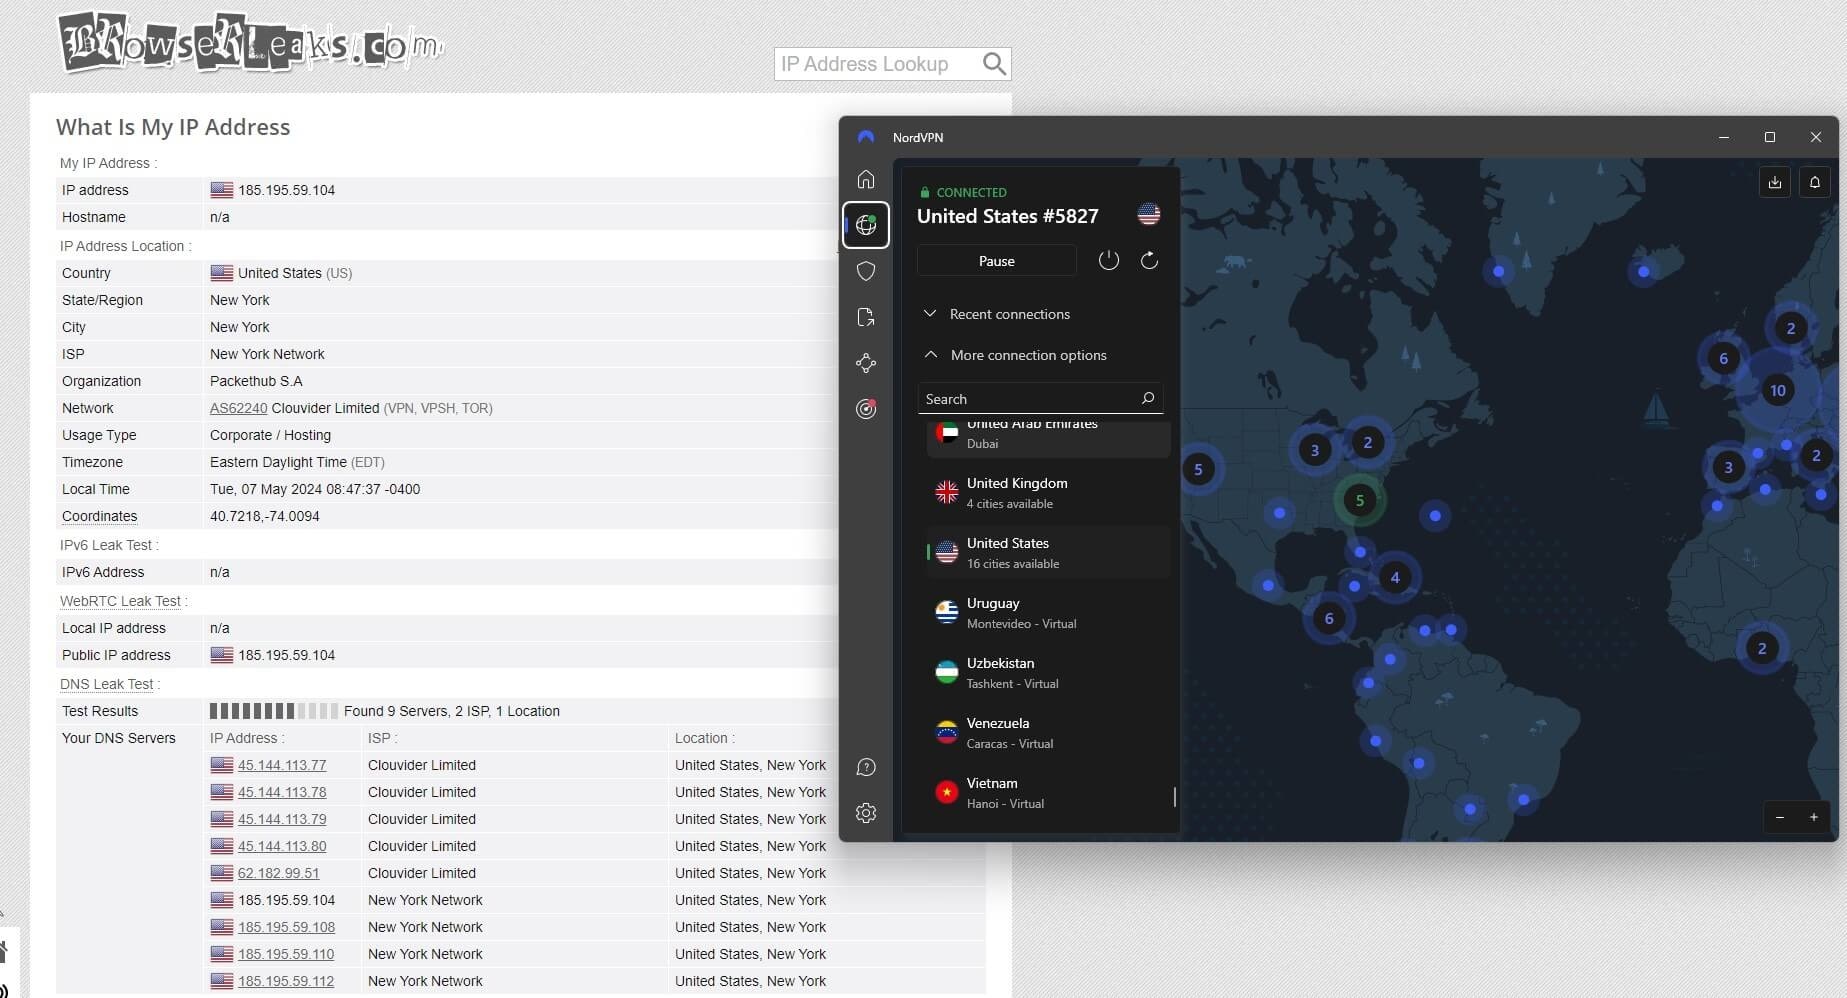Pause the VPN connection
The image size is (1847, 998).
tap(995, 260)
